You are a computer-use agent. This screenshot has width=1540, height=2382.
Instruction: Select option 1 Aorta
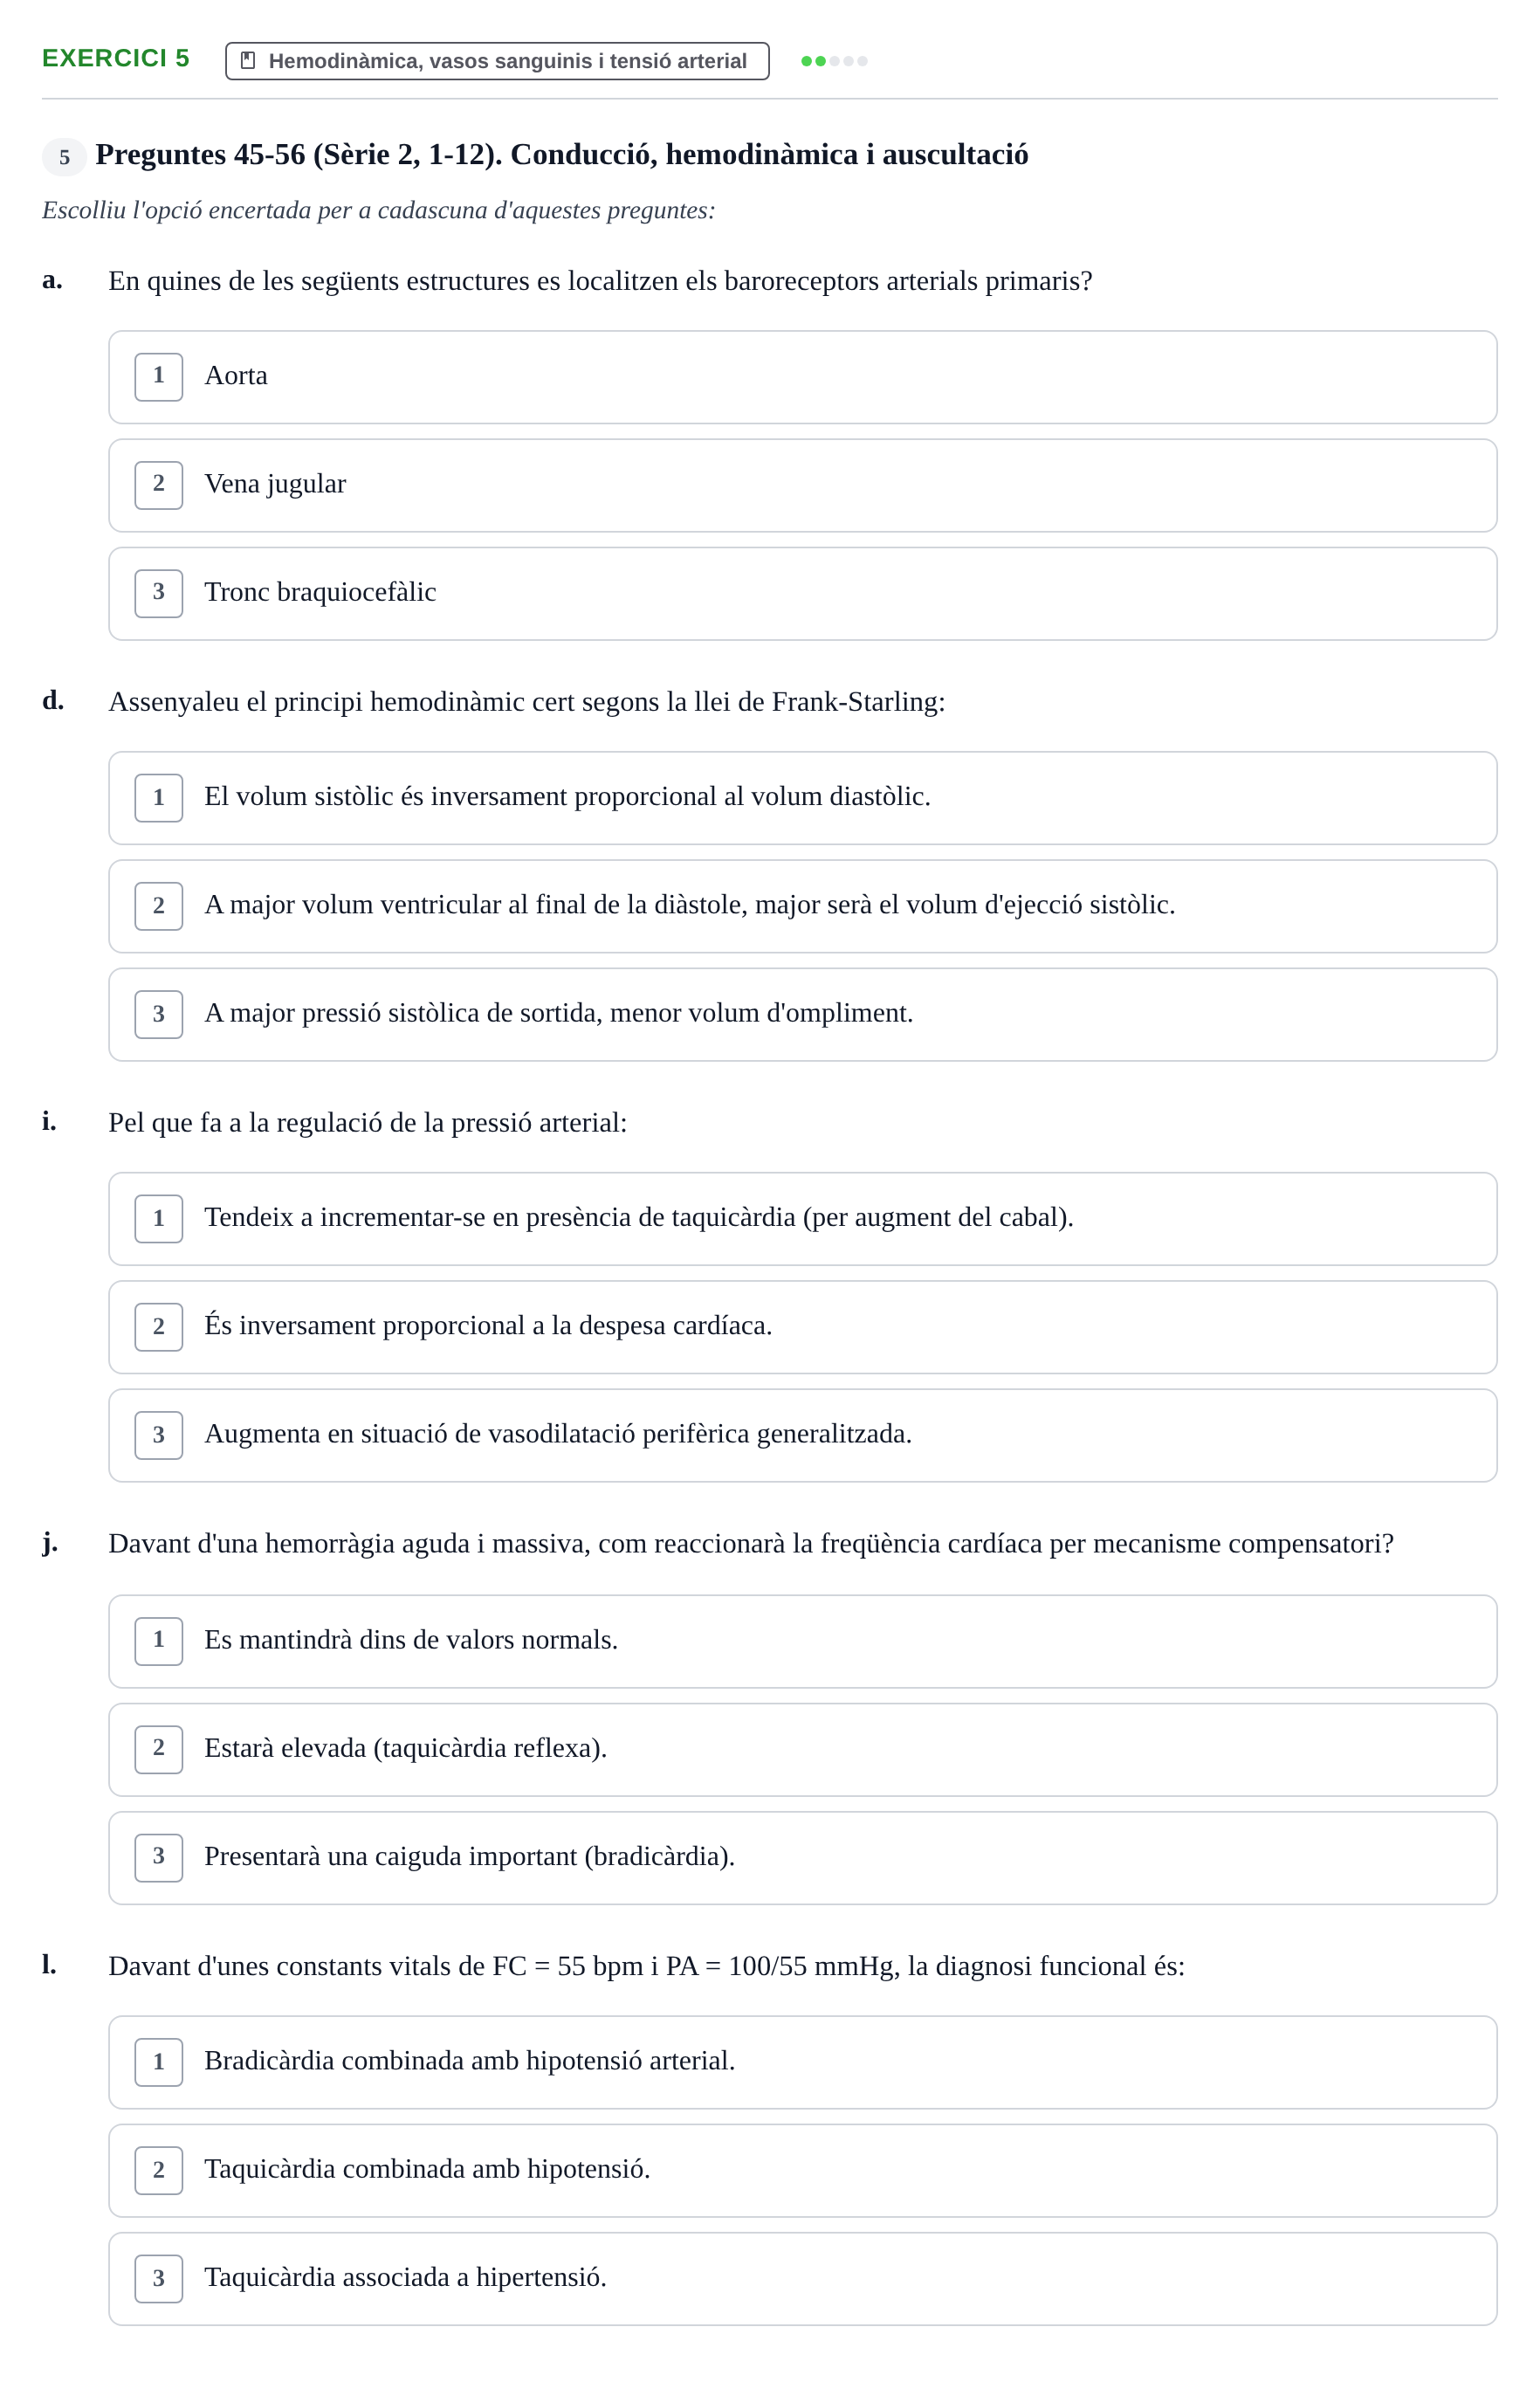pos(802,377)
